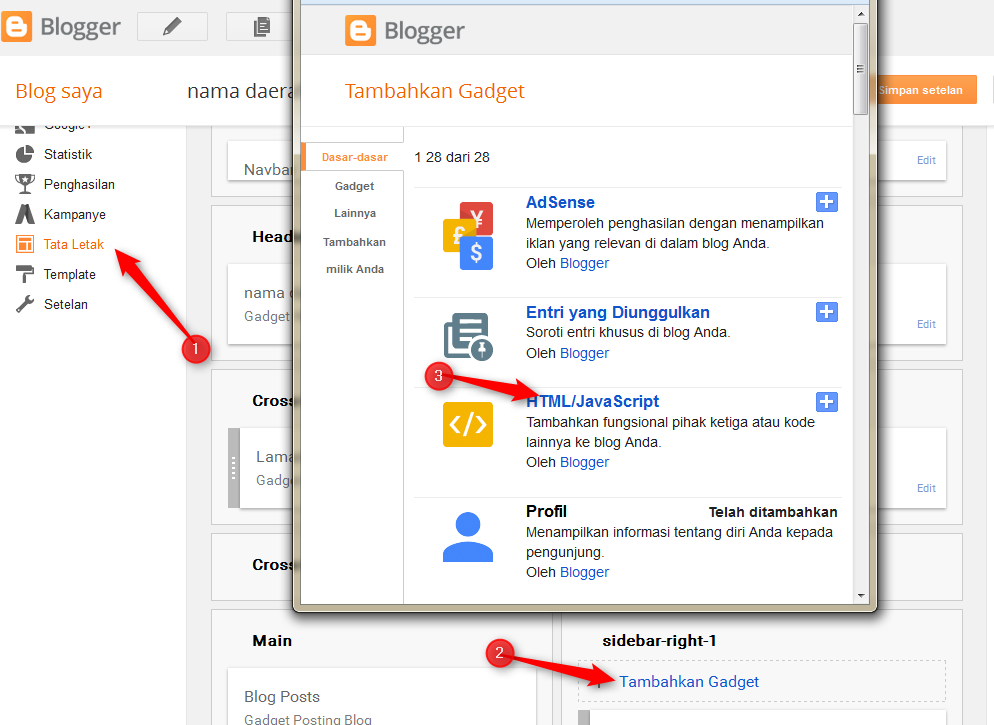Click the Profil gadget title text
This screenshot has height=725, width=994.
click(546, 511)
